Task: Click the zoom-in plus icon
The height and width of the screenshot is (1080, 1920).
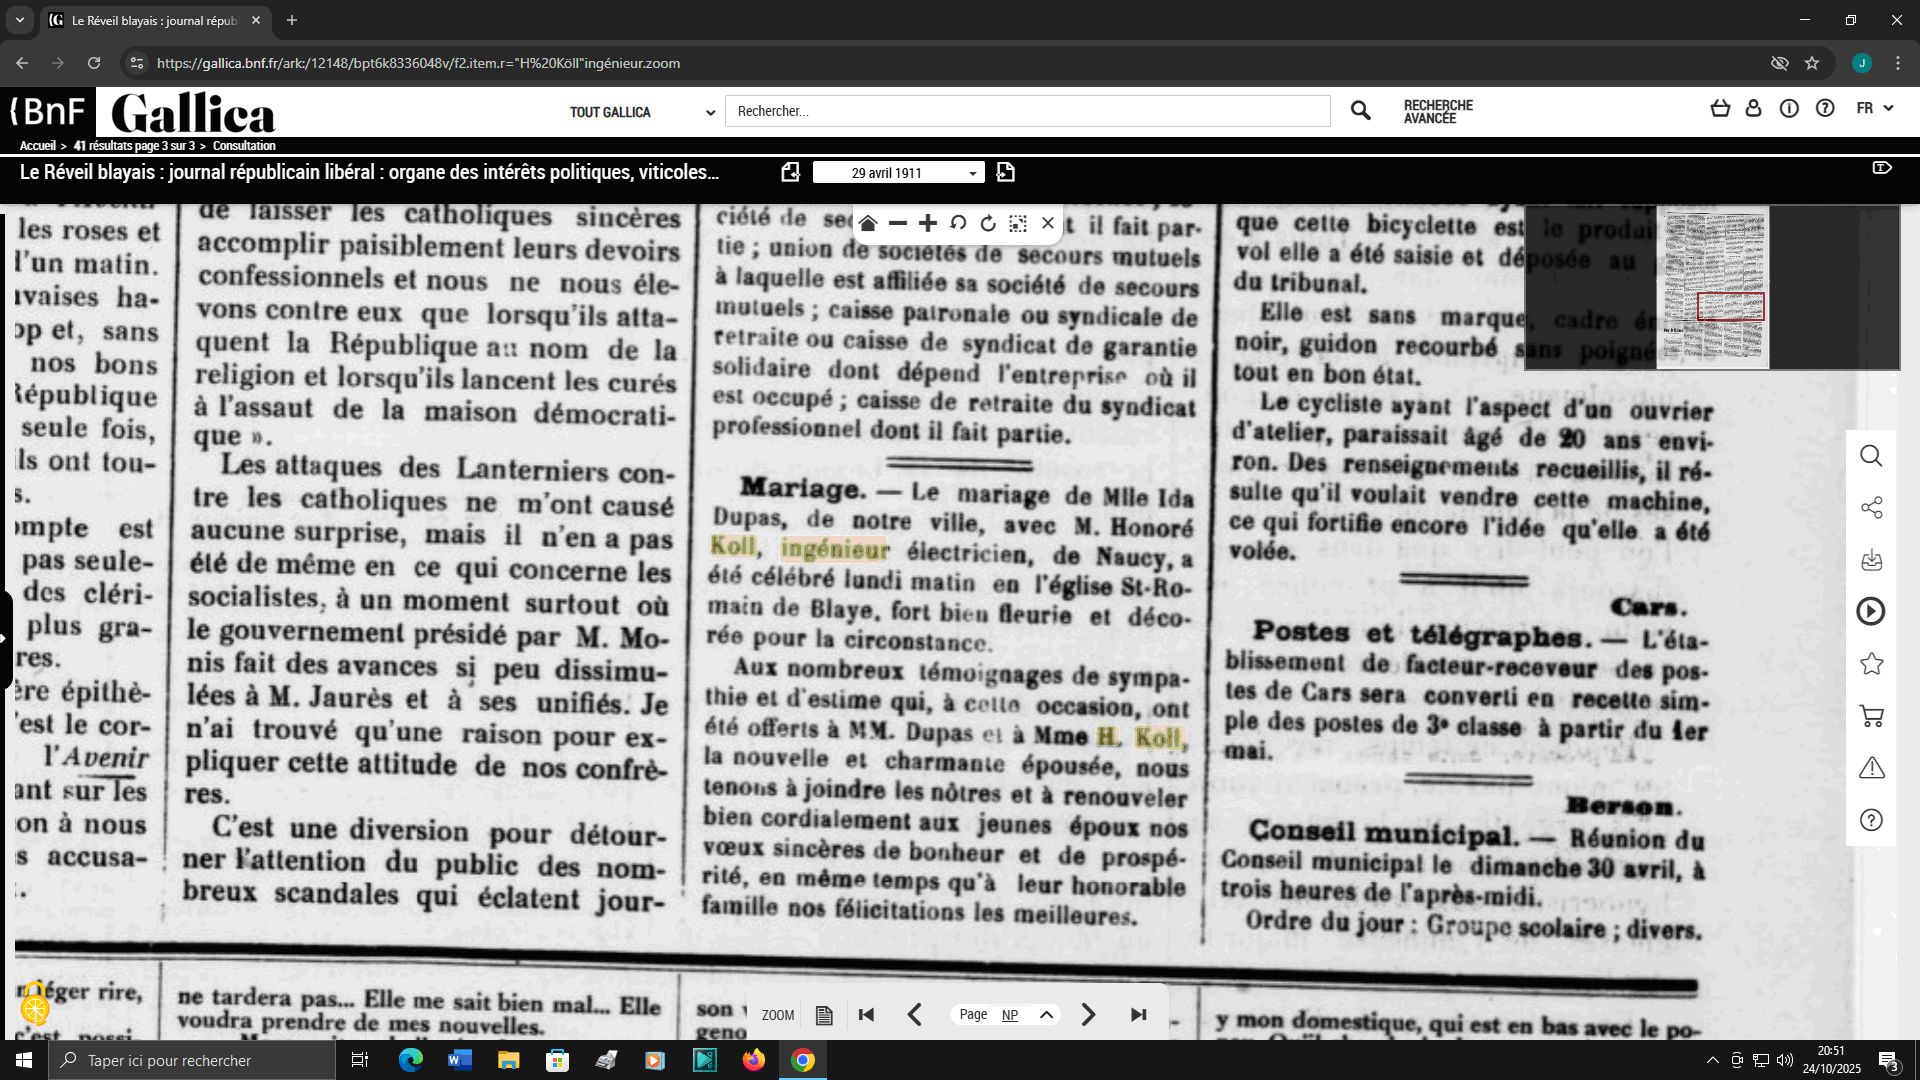Action: pyautogui.click(x=928, y=223)
